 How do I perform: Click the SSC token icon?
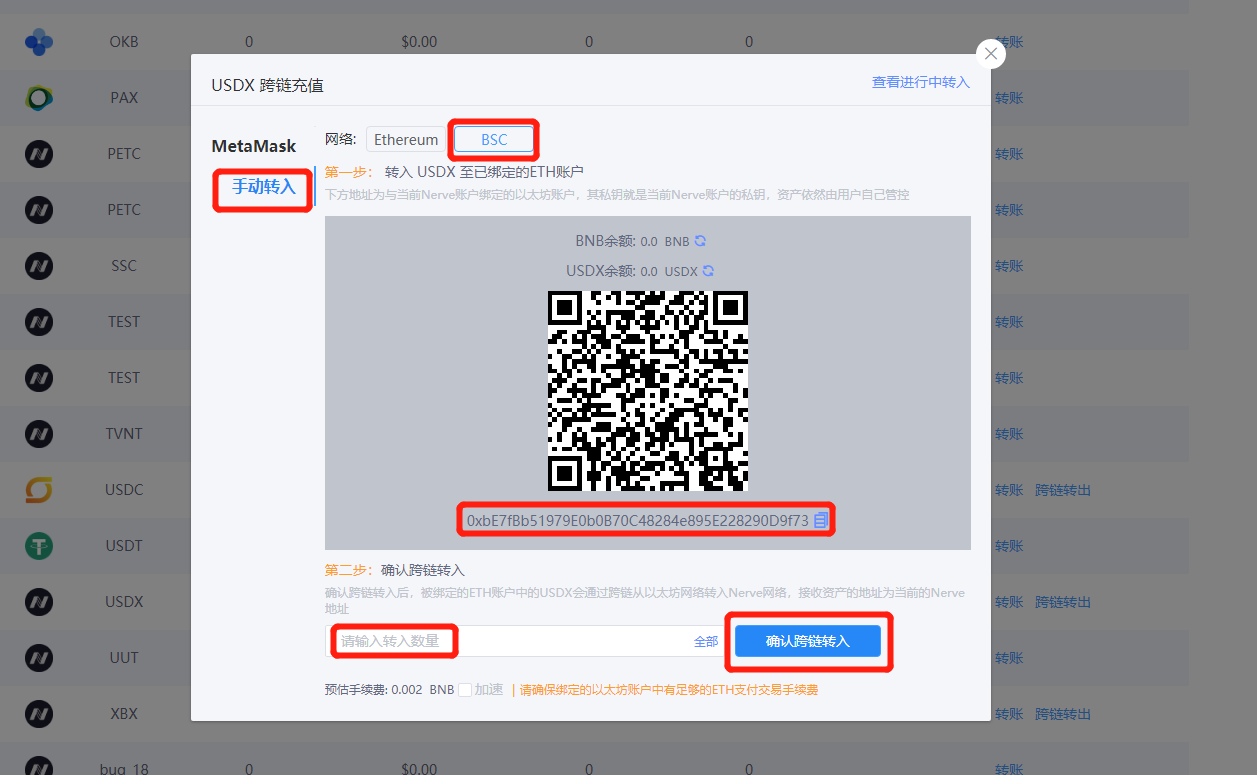[x=39, y=266]
